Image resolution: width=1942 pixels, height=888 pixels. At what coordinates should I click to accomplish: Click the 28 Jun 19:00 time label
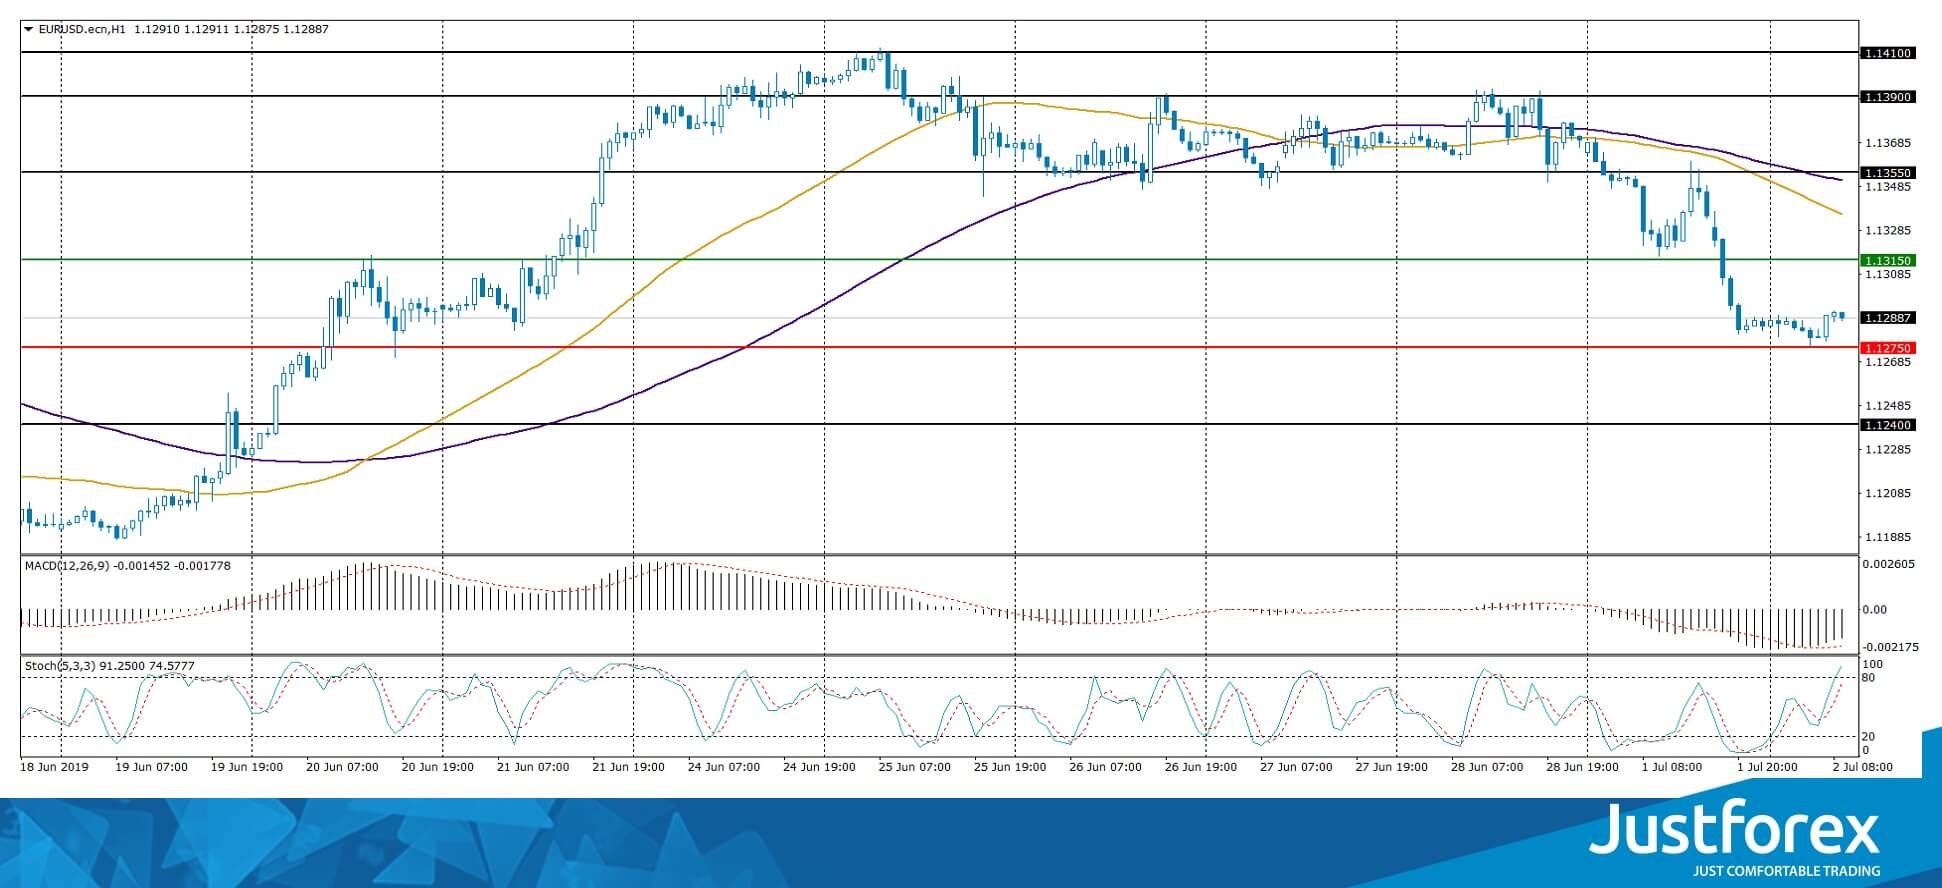[x=1582, y=767]
